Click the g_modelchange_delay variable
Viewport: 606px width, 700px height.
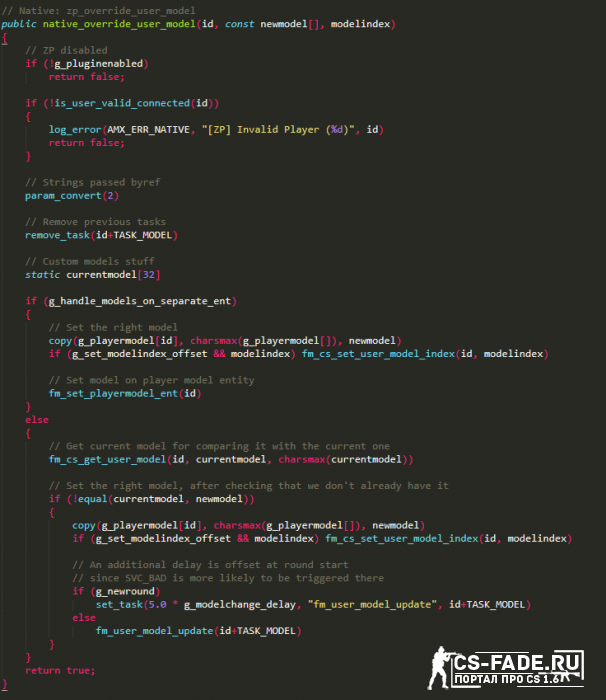(x=239, y=604)
